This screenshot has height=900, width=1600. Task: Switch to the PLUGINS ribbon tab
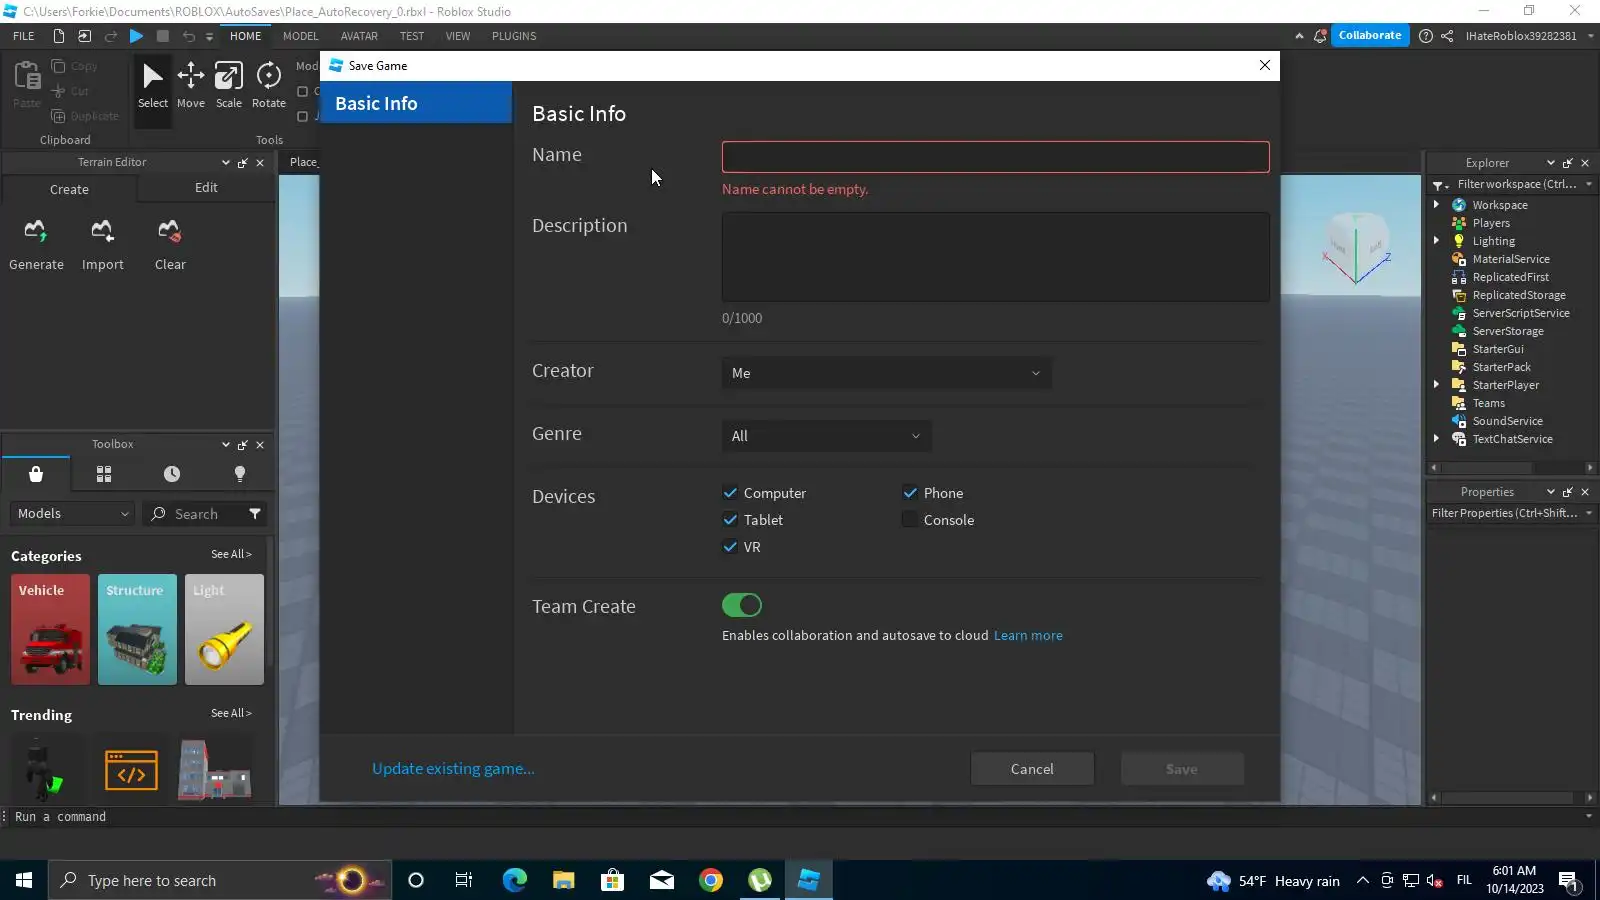click(x=514, y=36)
